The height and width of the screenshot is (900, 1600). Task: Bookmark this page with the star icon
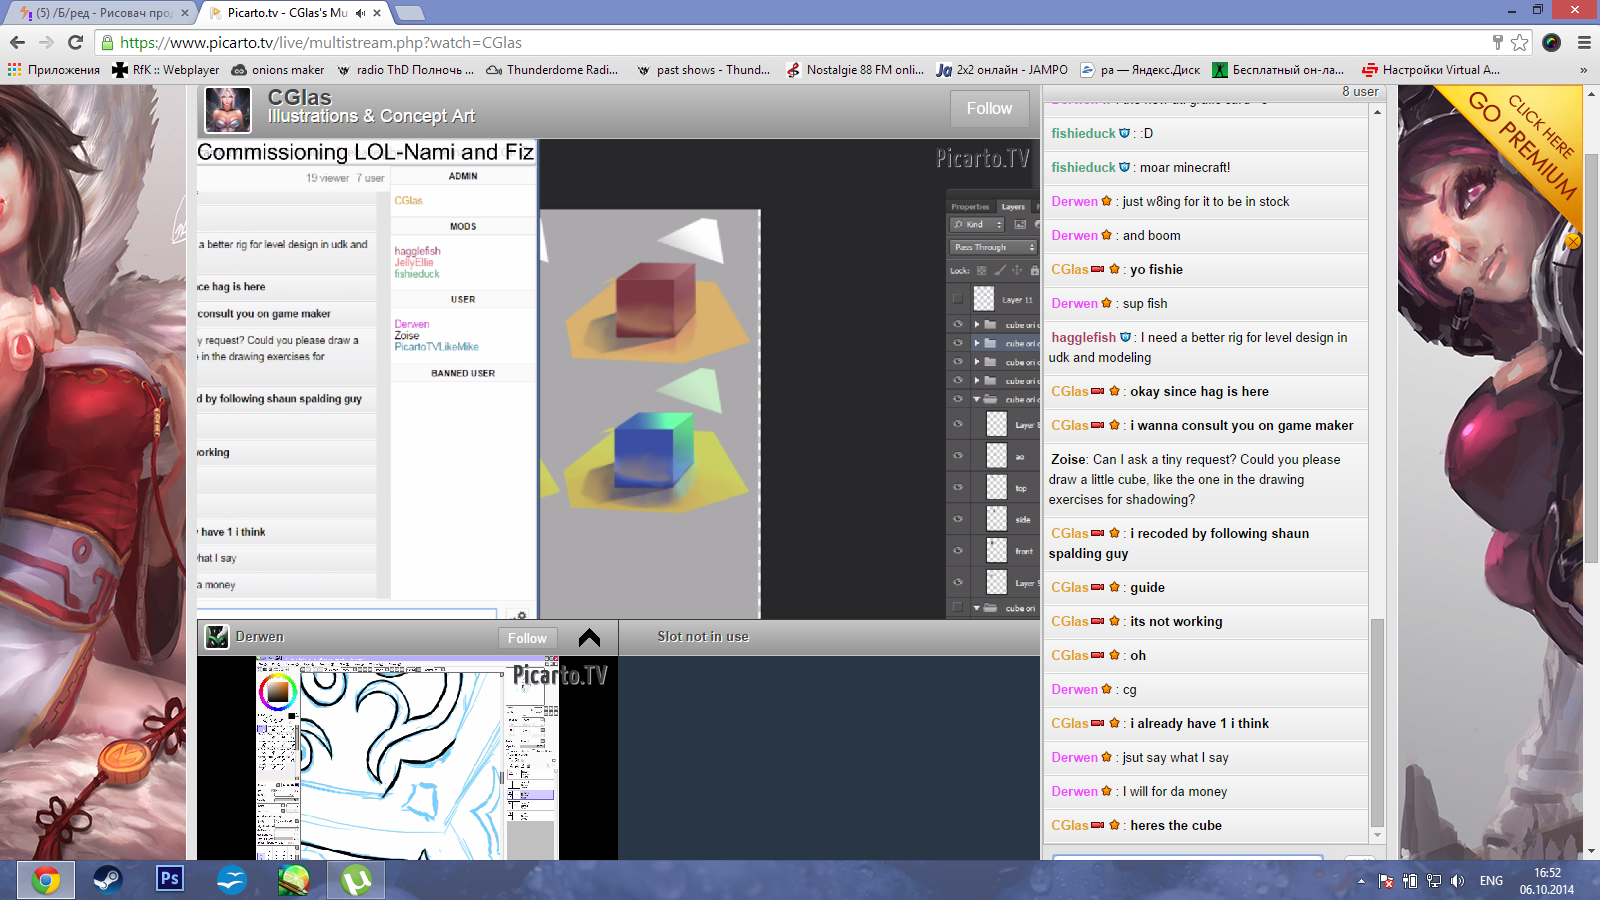pos(1520,42)
